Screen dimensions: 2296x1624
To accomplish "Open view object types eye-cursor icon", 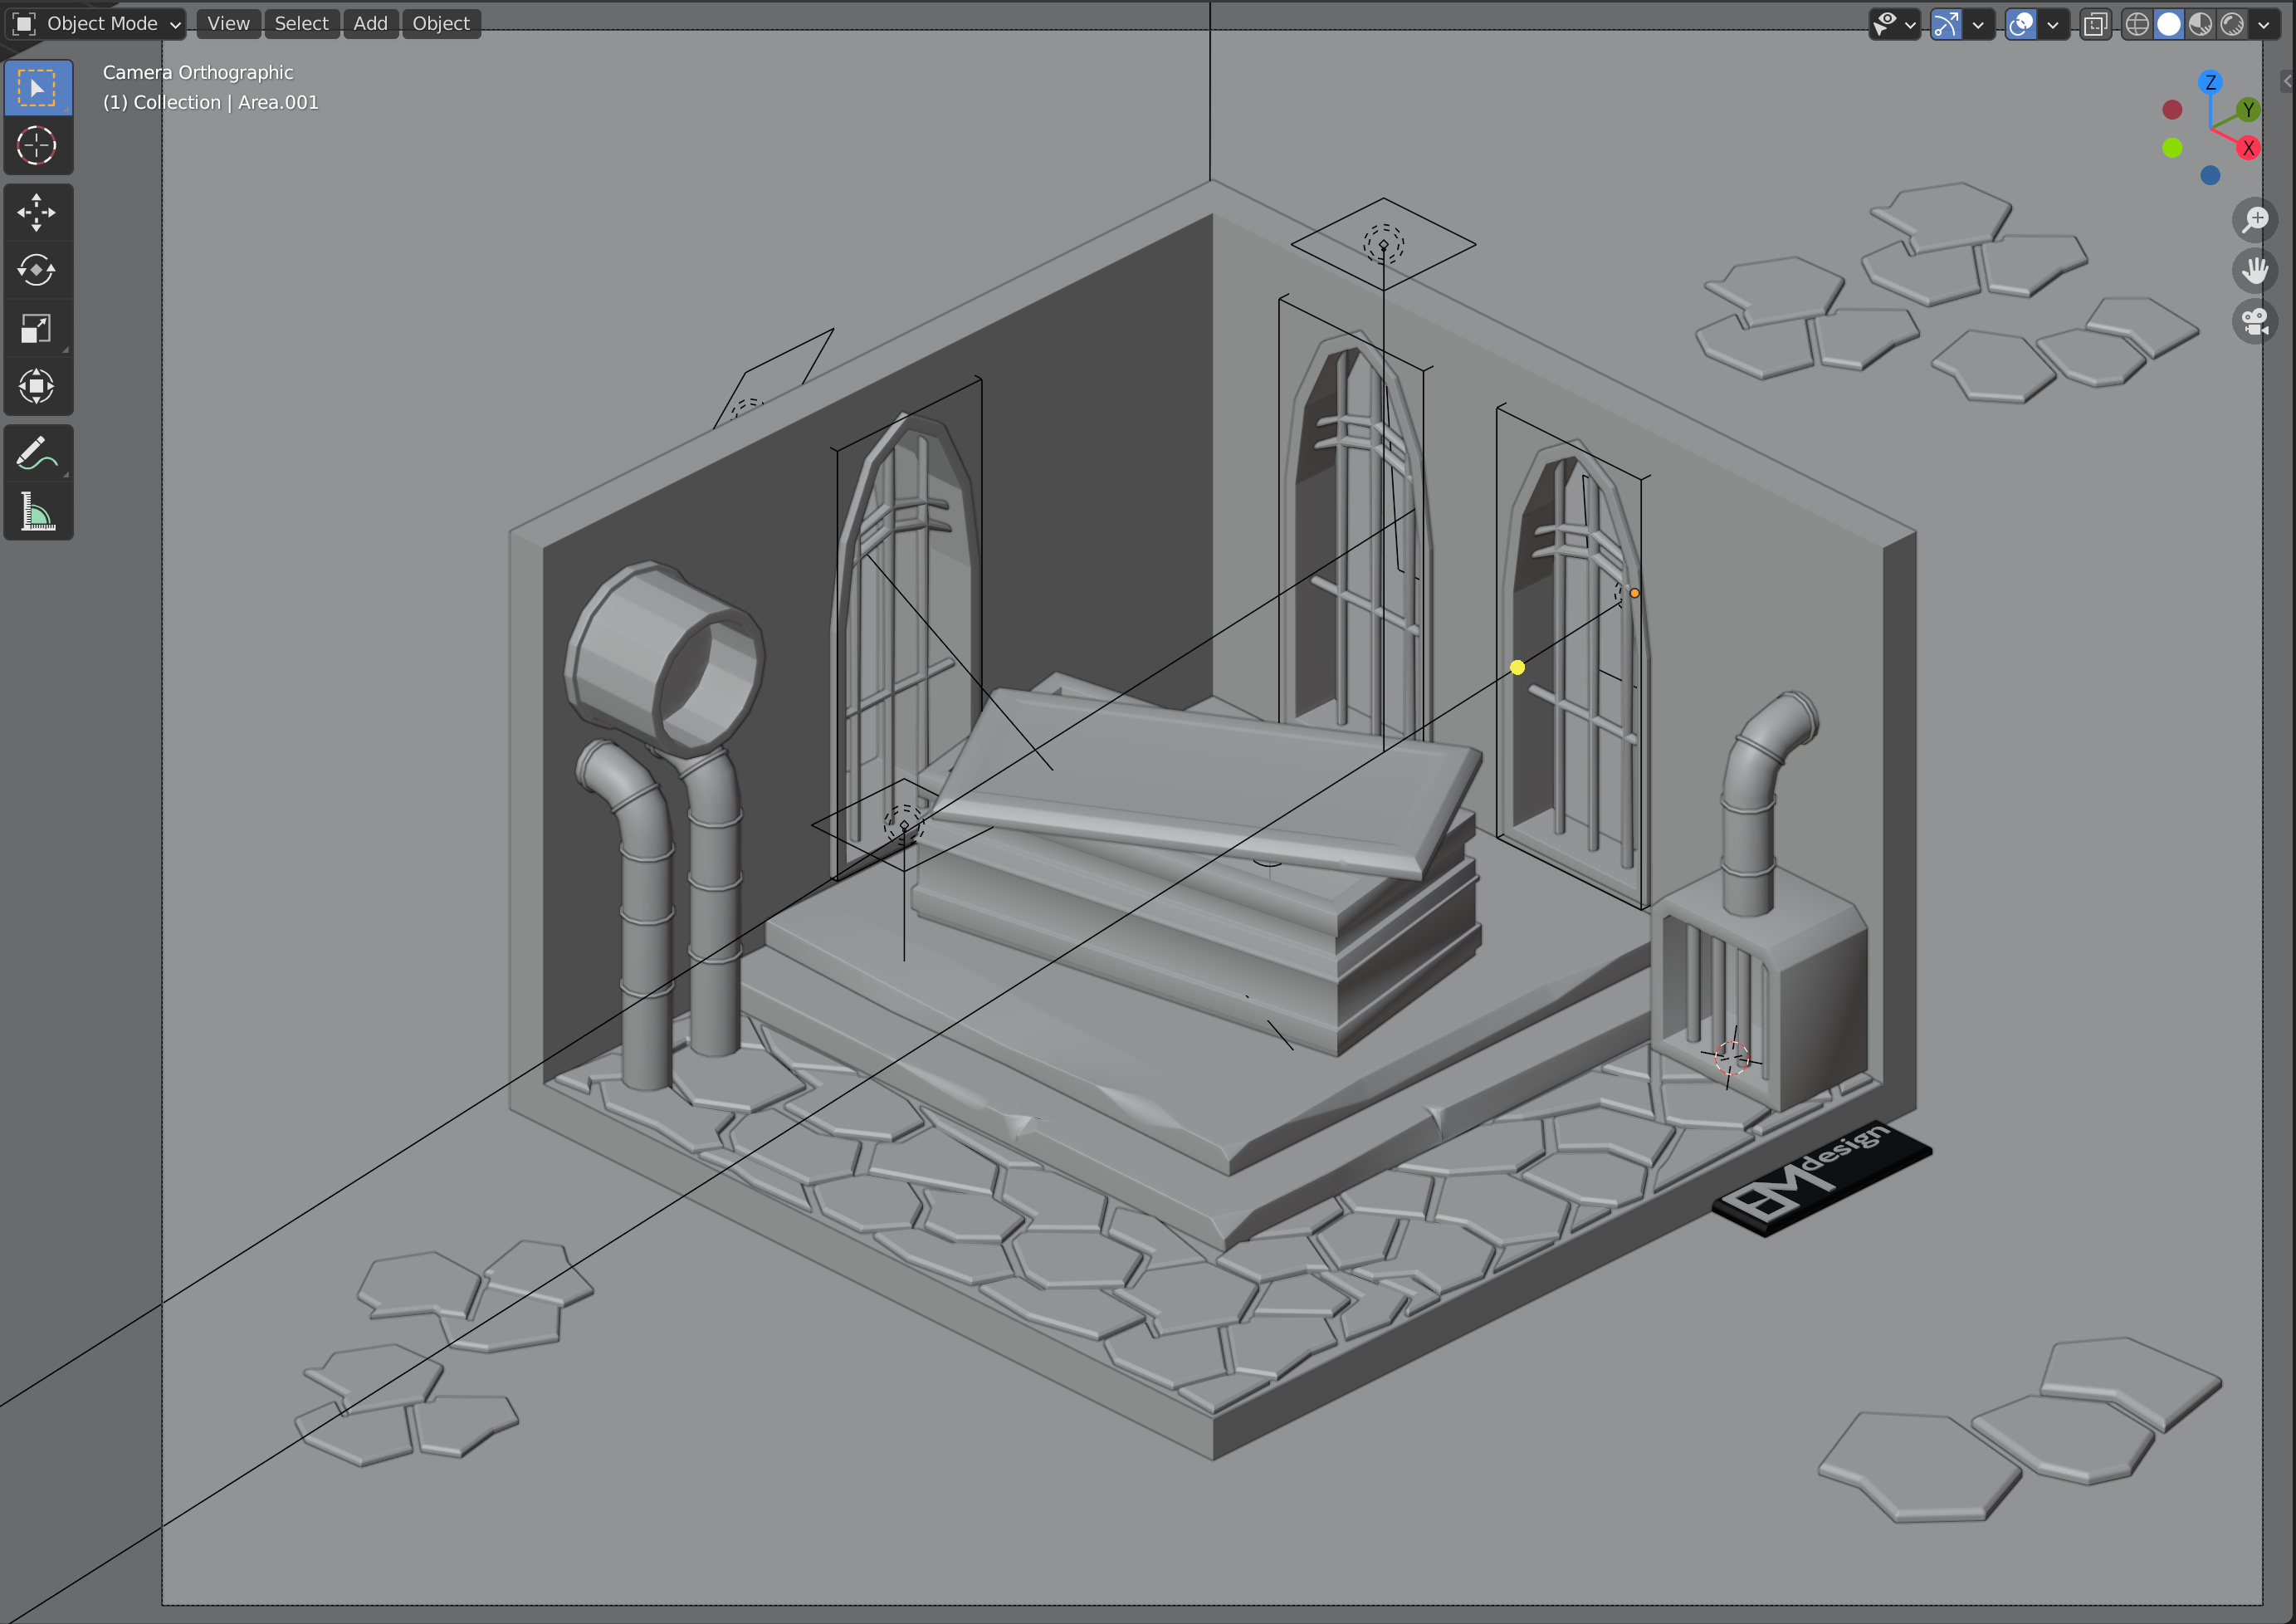I will coord(1884,24).
